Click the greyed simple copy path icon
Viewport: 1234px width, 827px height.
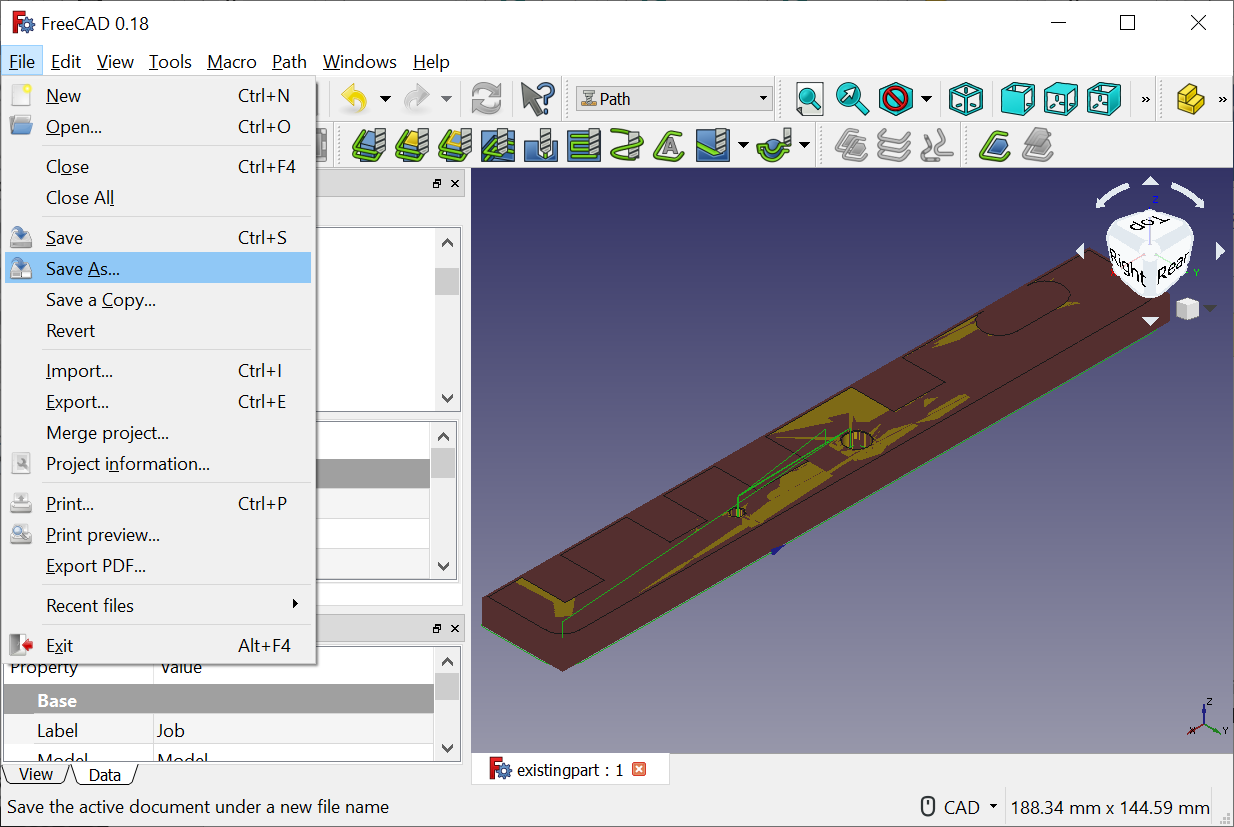point(937,145)
